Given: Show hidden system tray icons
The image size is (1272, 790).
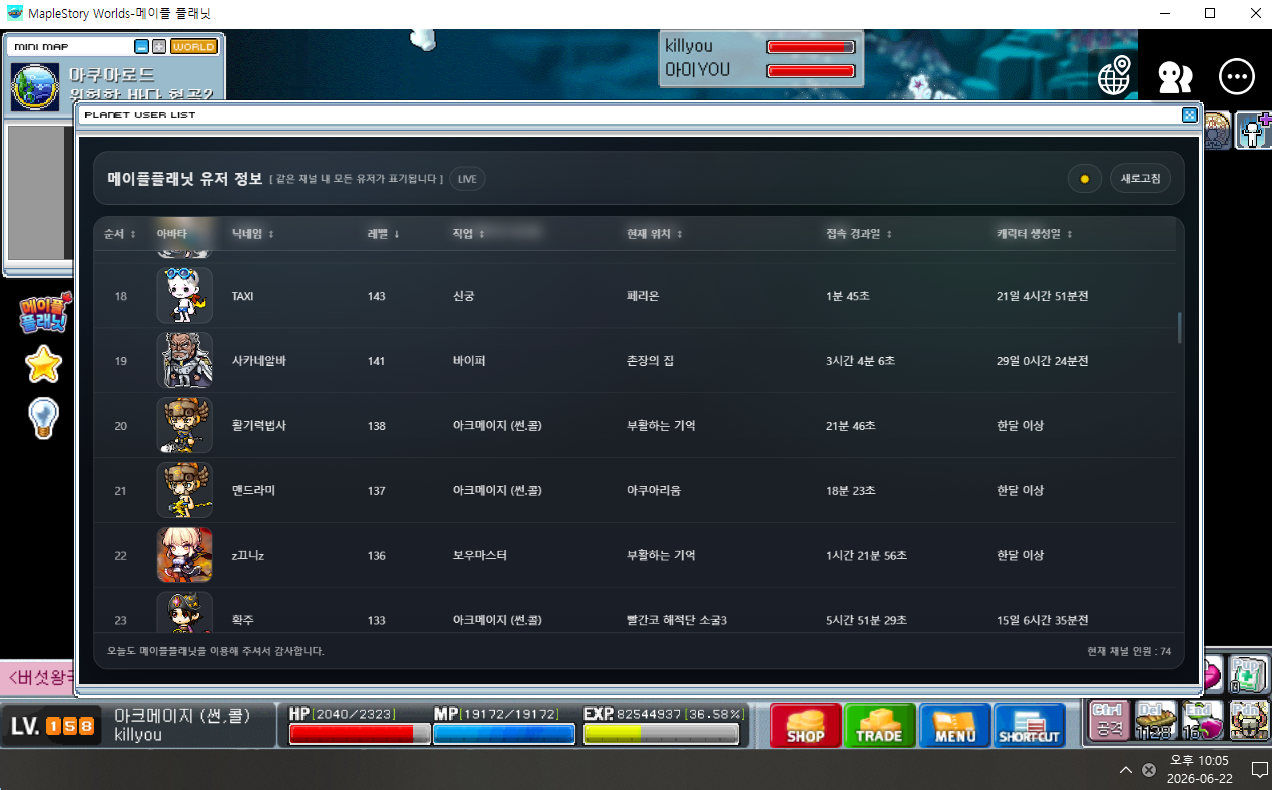Looking at the screenshot, I should click(1125, 770).
